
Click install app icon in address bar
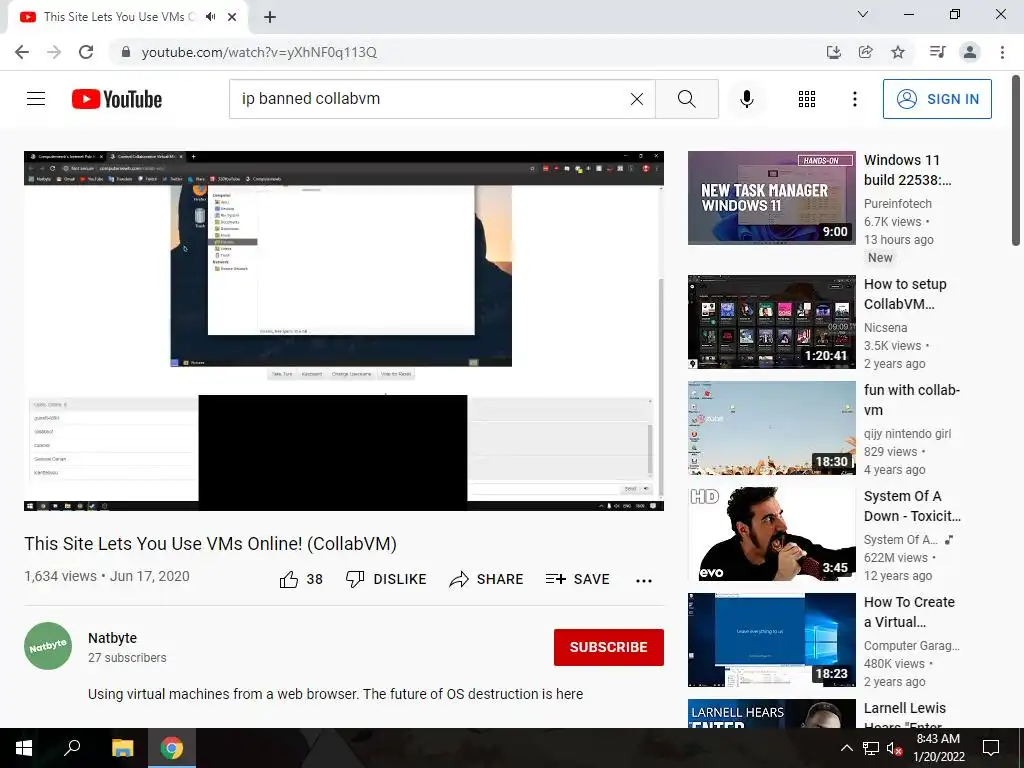pos(833,52)
